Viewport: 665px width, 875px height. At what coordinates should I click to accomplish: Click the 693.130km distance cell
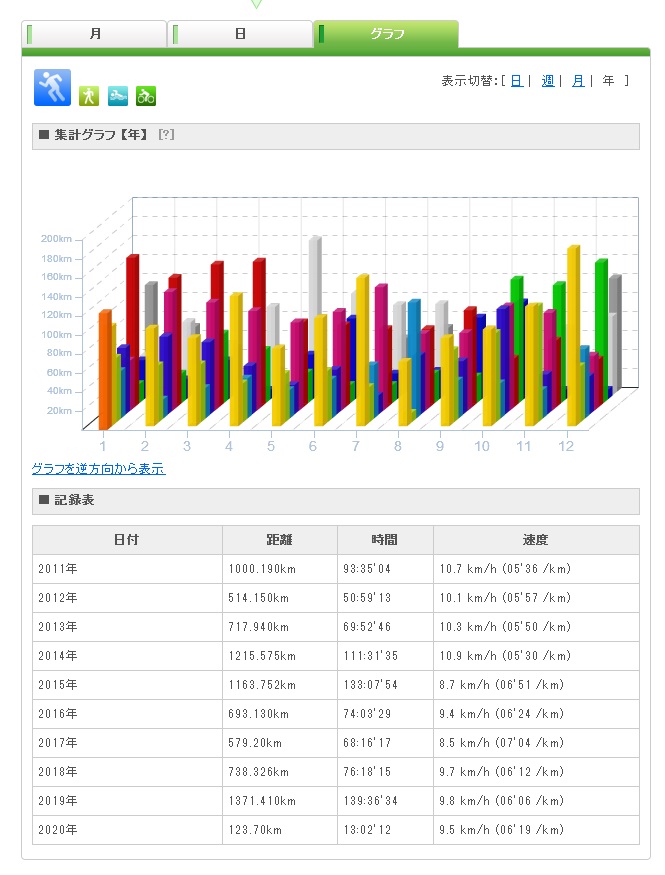point(280,714)
